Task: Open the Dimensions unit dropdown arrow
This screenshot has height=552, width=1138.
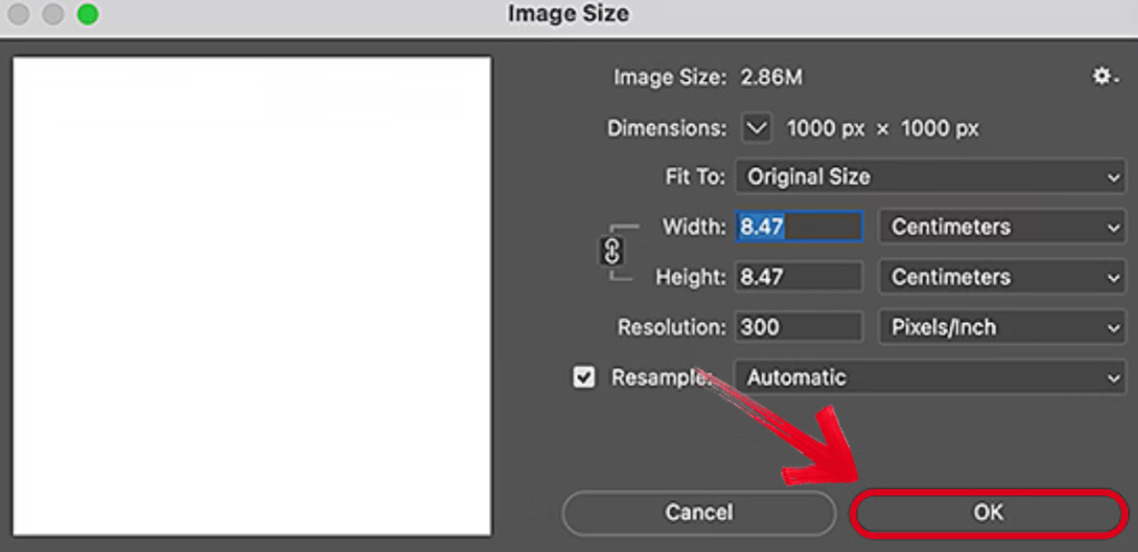Action: pyautogui.click(x=757, y=128)
